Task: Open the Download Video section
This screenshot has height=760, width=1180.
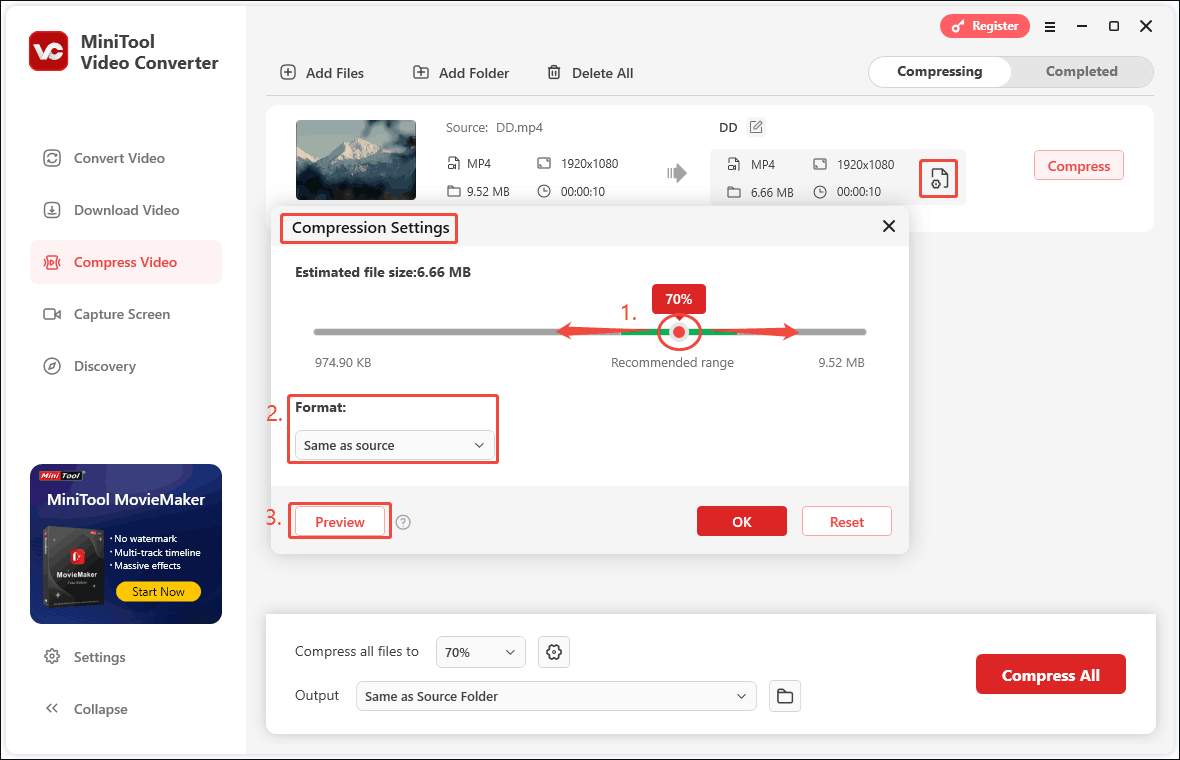Action: [111, 210]
